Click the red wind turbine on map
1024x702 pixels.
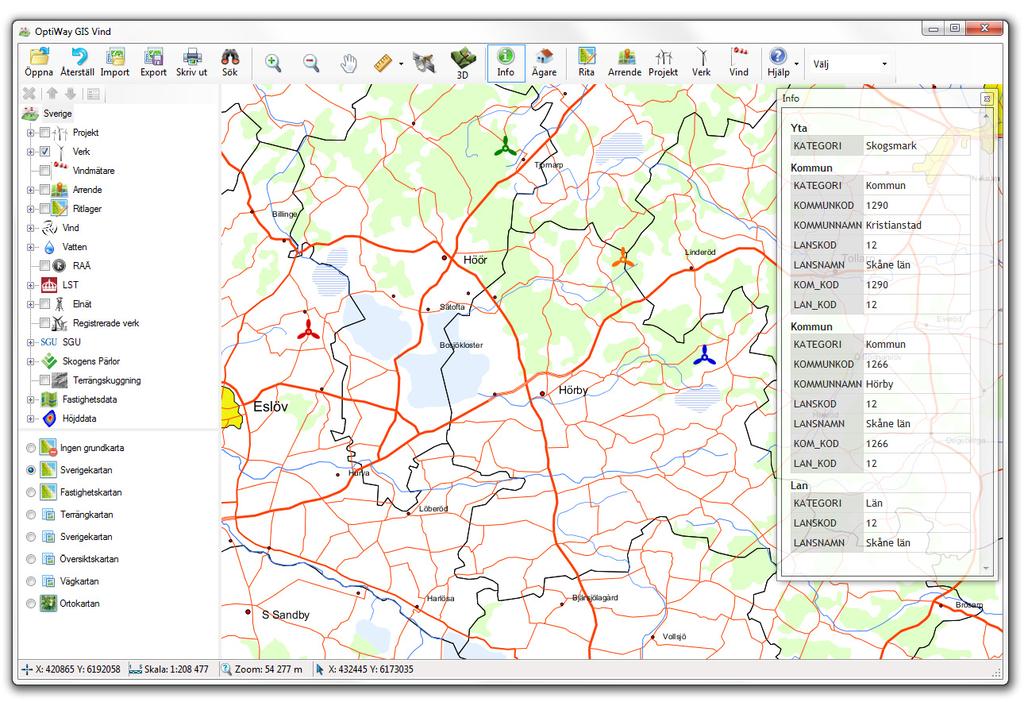[308, 330]
